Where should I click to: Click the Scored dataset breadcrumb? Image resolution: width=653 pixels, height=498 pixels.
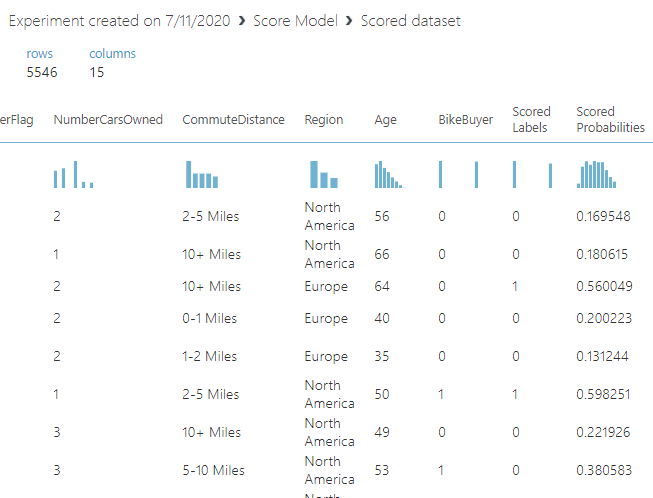click(410, 21)
